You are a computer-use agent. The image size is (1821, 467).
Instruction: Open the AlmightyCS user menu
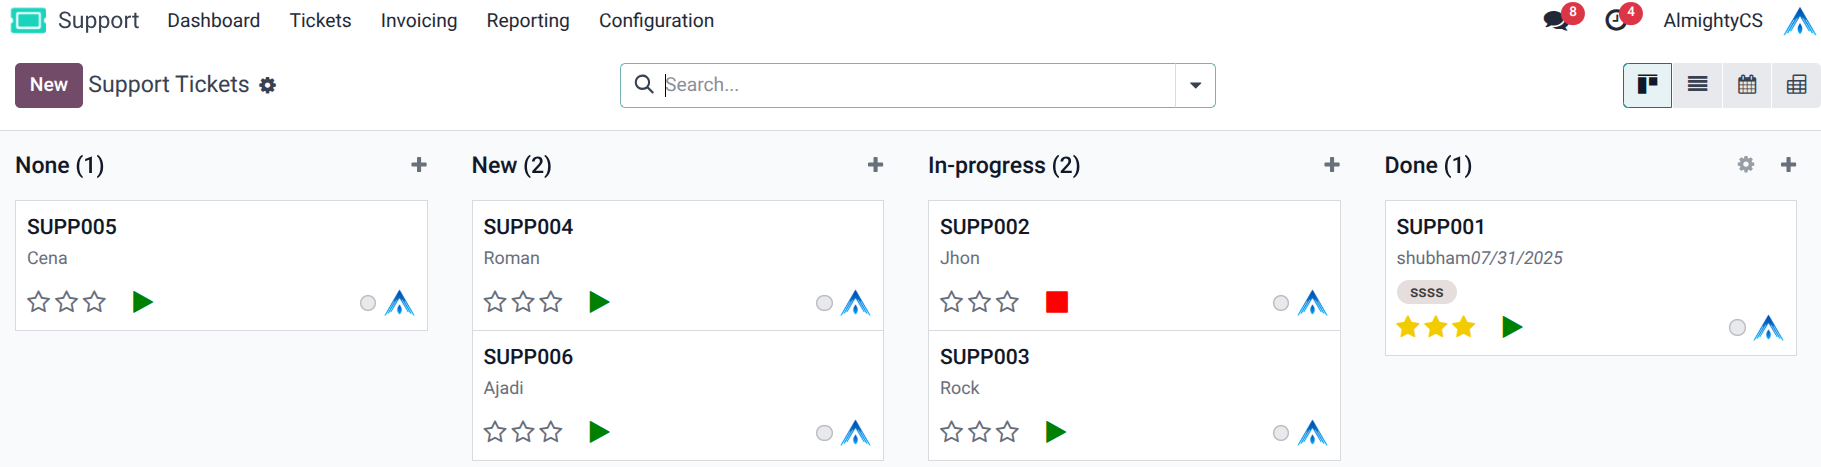[x=1713, y=20]
